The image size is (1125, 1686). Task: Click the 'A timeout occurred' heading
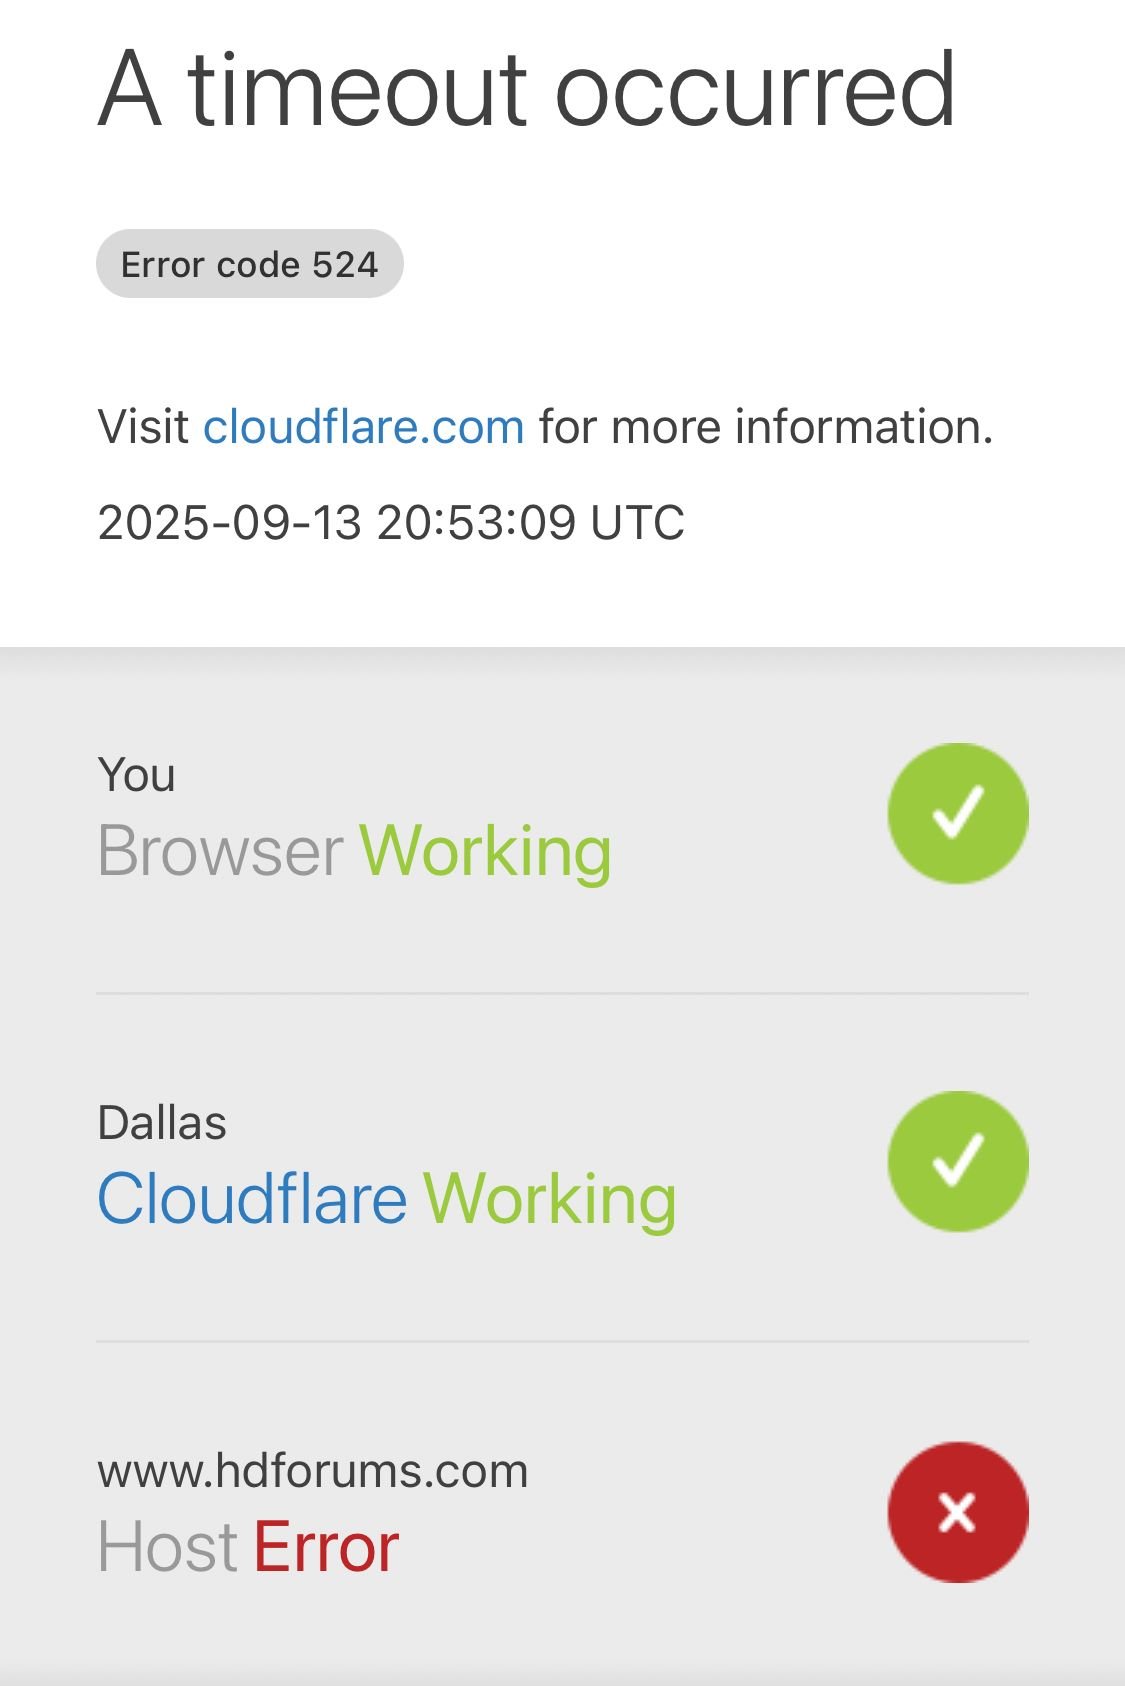click(527, 90)
